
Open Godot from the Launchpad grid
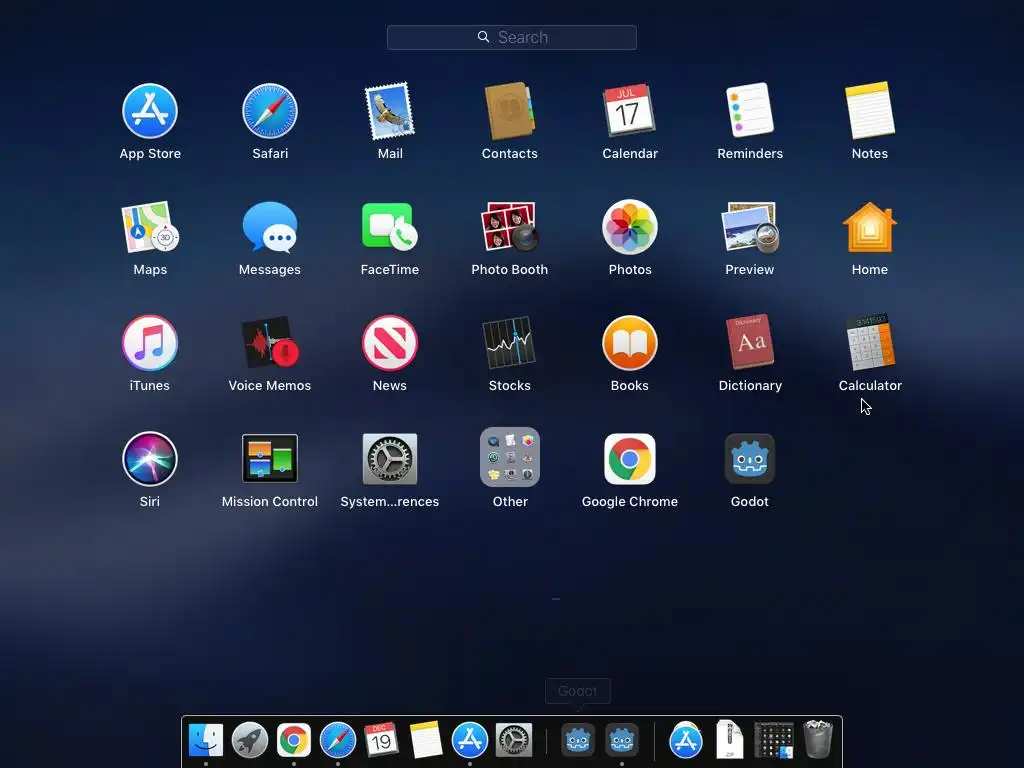click(750, 458)
